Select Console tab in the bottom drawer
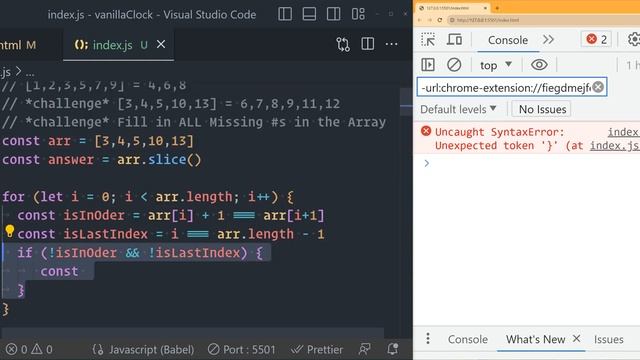 pos(468,339)
